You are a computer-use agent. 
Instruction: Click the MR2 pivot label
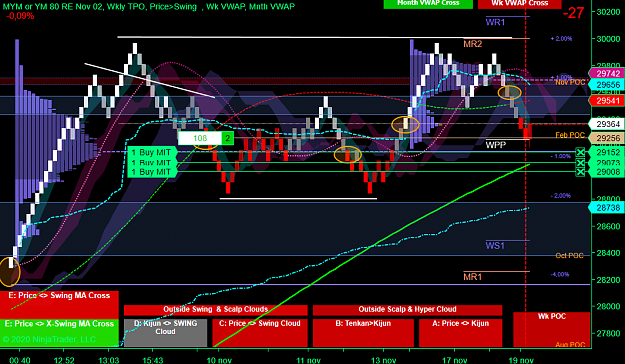tap(472, 44)
